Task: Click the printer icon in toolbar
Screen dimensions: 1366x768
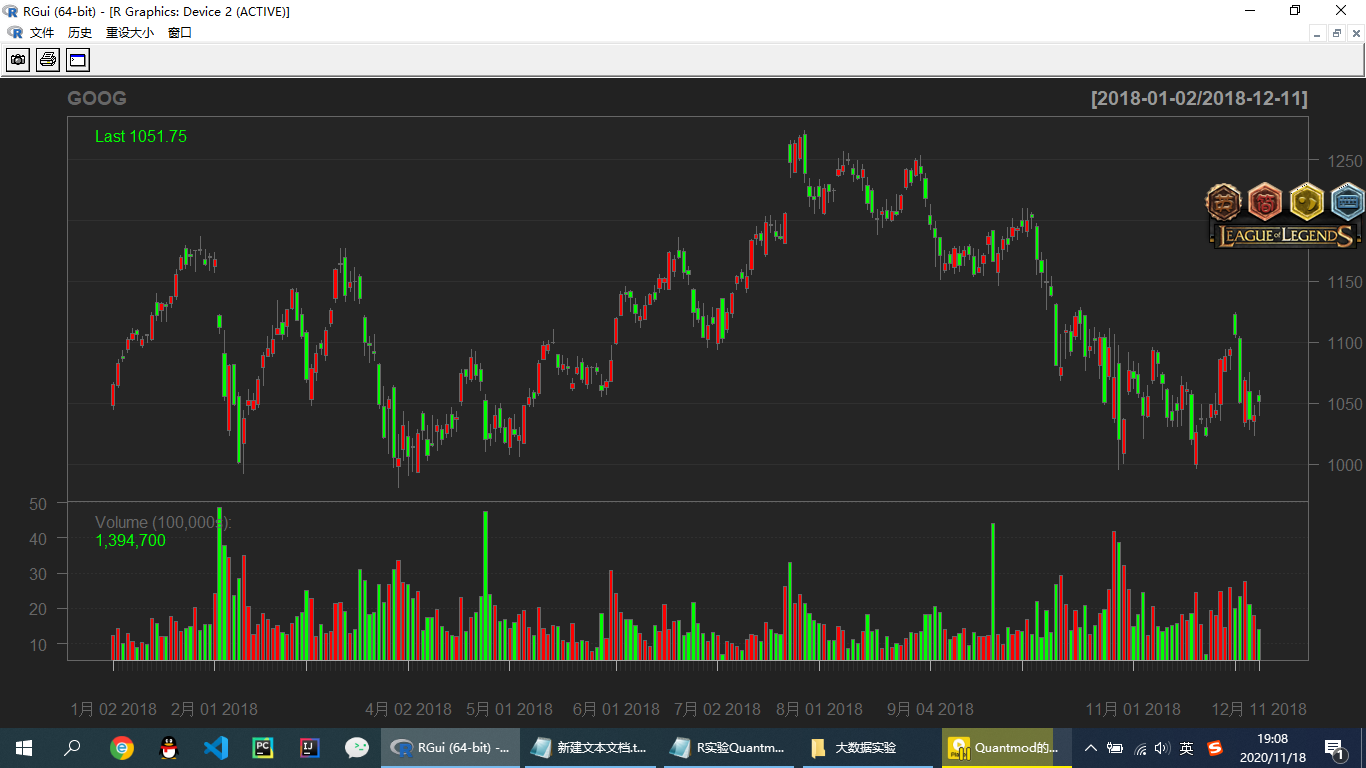Action: 48,61
